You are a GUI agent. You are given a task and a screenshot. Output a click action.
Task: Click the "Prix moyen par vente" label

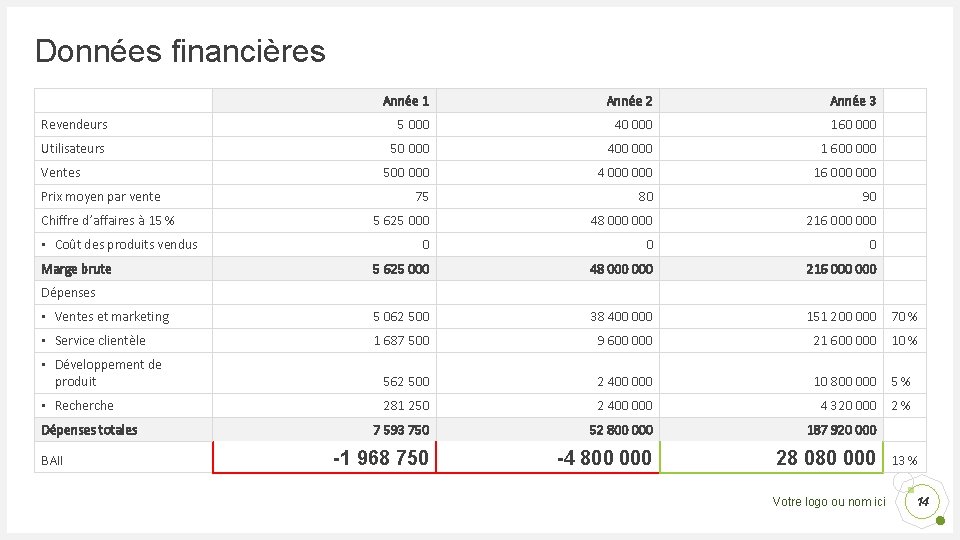[101, 197]
